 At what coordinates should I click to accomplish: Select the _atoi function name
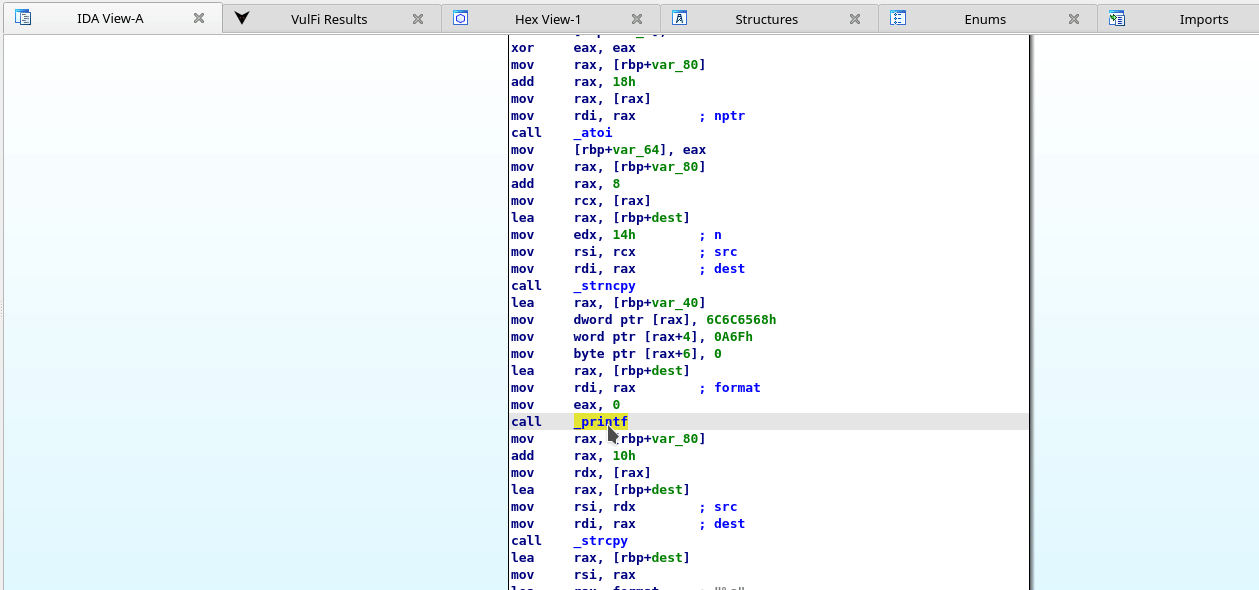[x=593, y=133]
